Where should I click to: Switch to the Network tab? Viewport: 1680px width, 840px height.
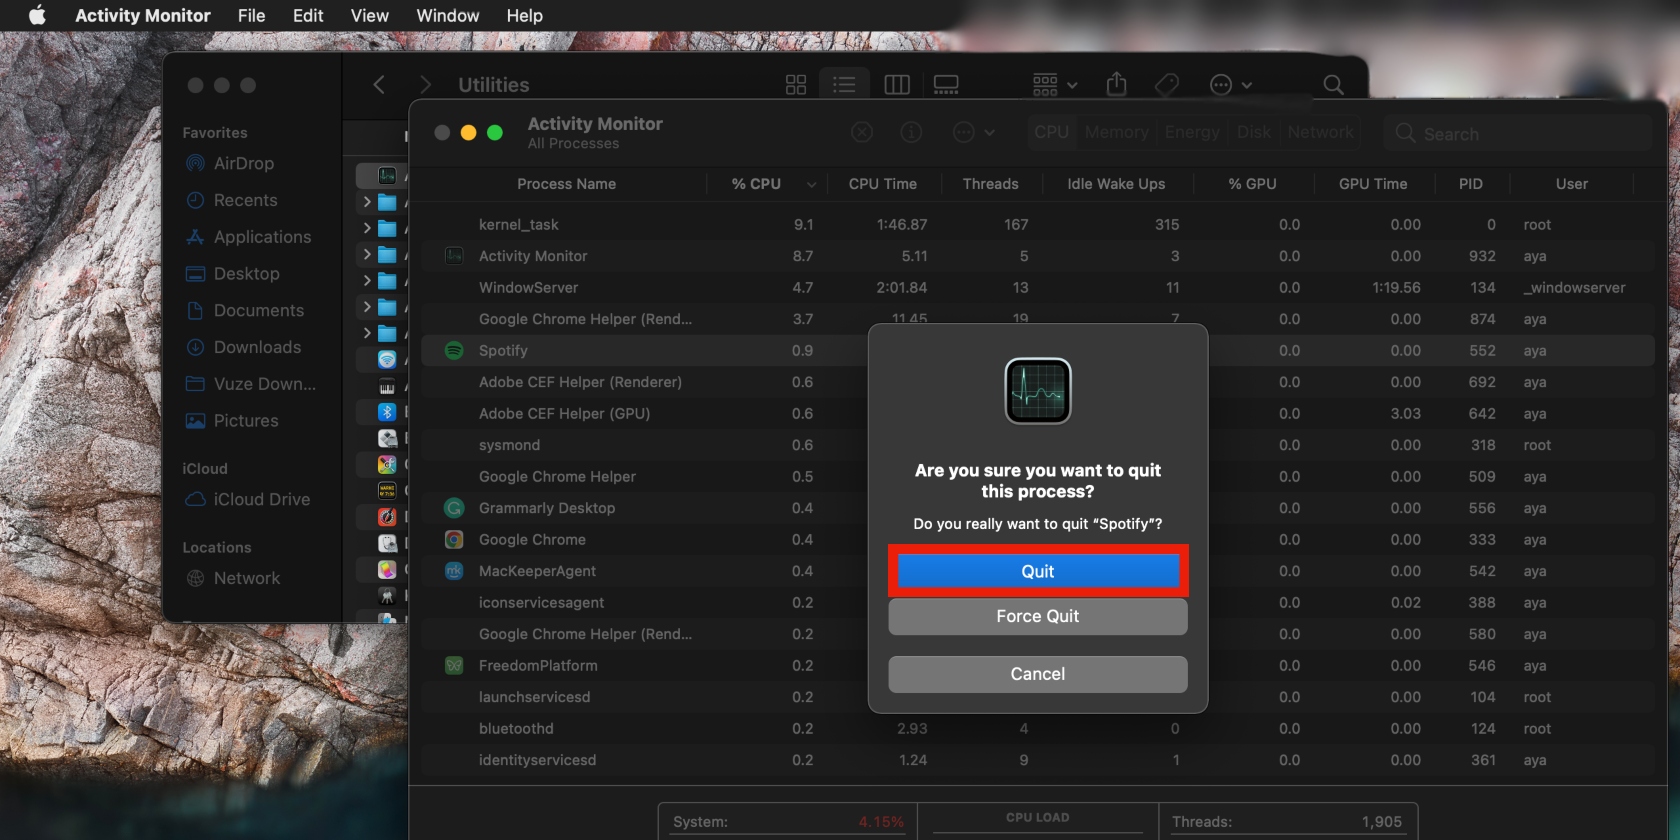[x=1320, y=132]
